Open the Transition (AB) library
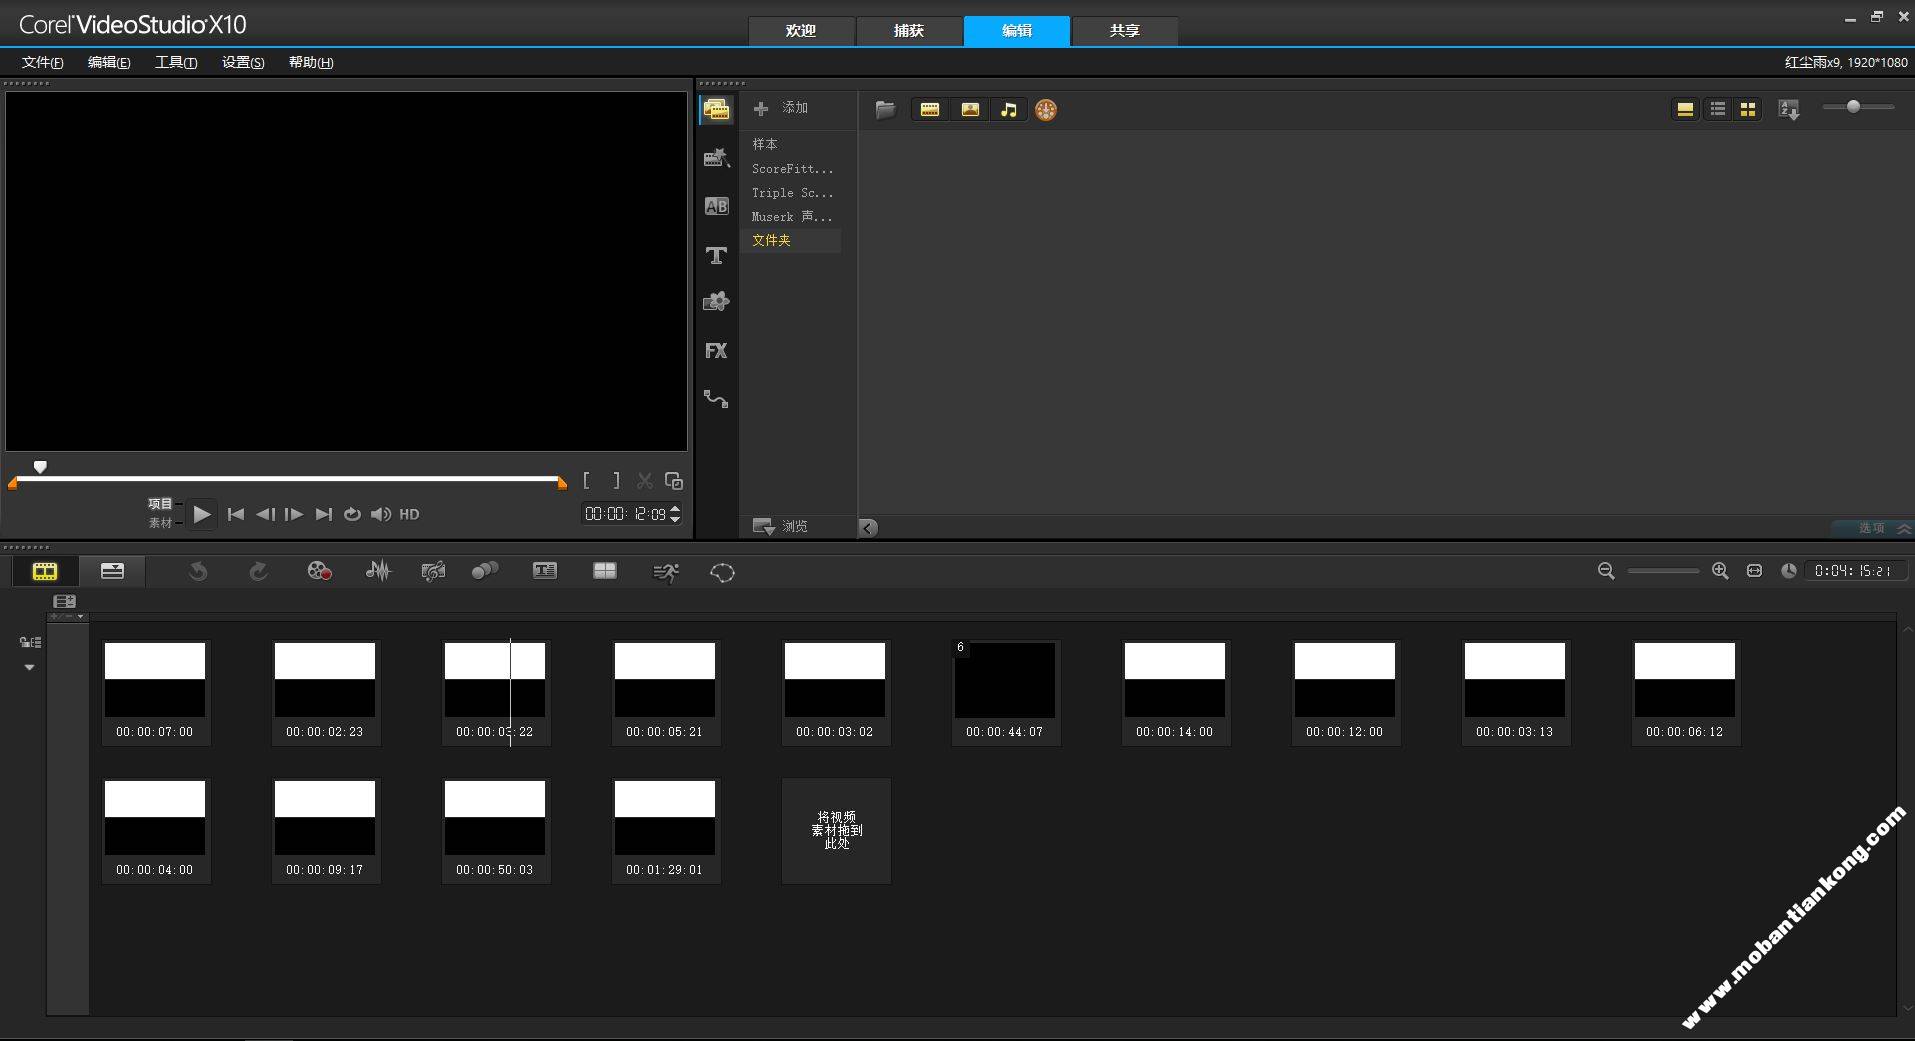1915x1041 pixels. [716, 206]
